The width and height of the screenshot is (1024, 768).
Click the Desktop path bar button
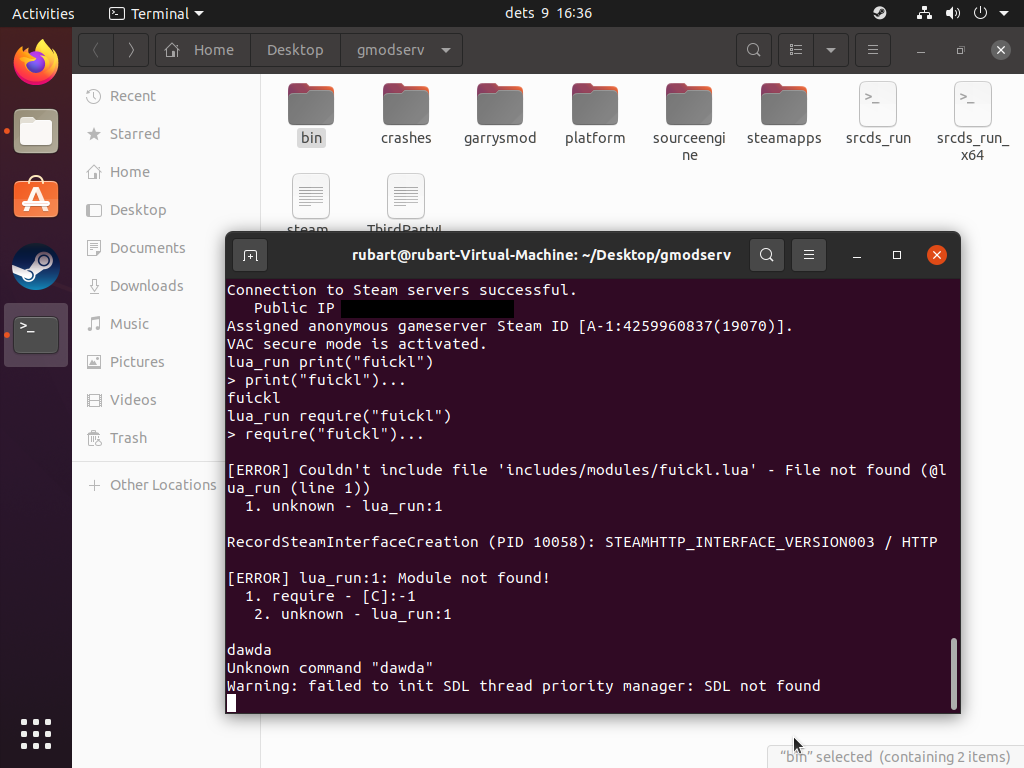(x=295, y=50)
